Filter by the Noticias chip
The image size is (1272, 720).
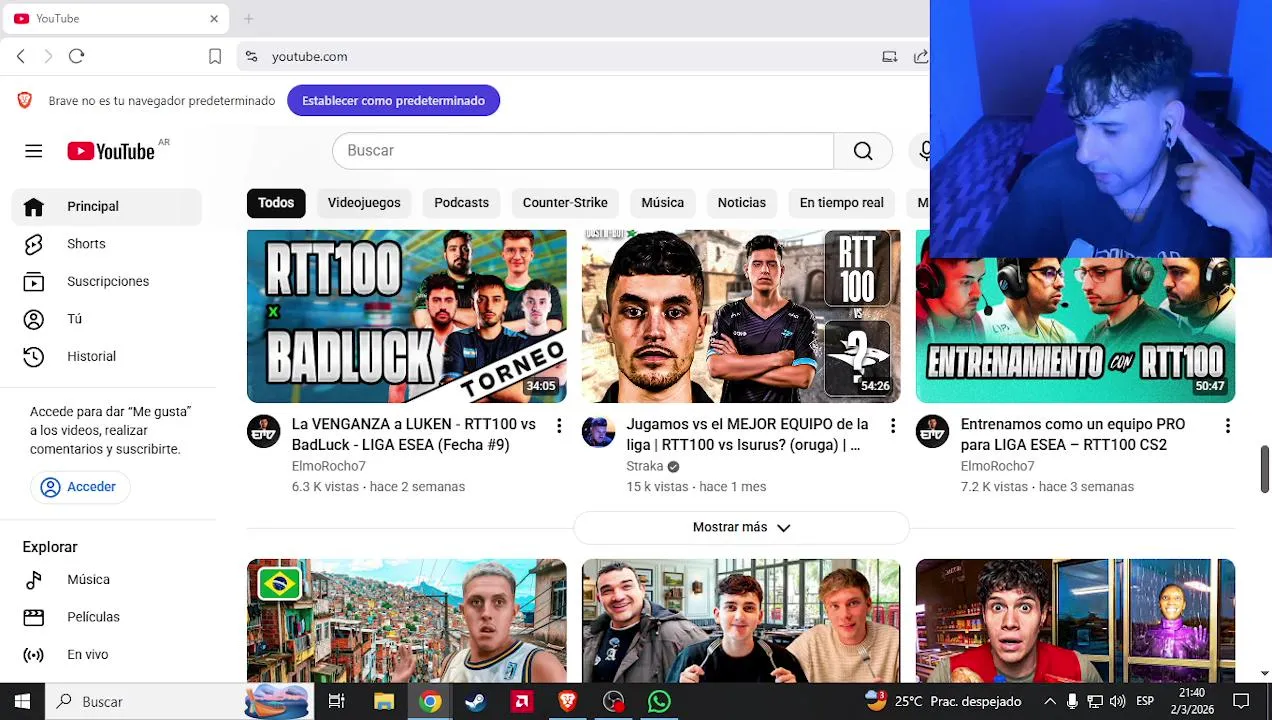click(x=741, y=203)
